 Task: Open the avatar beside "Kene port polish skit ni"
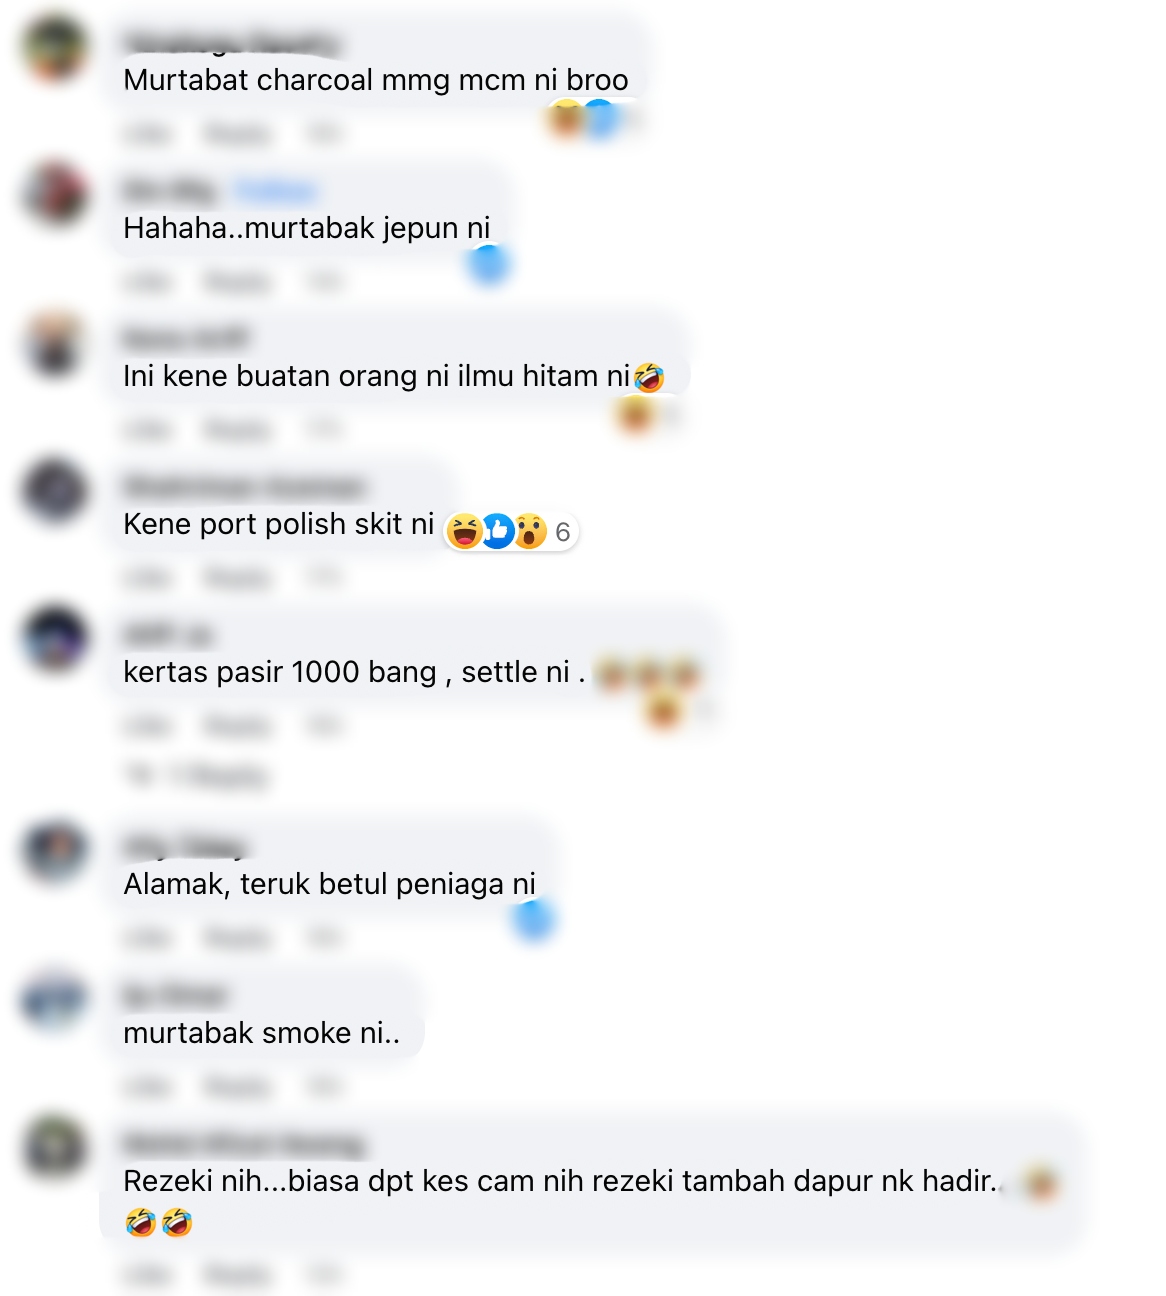coord(56,491)
